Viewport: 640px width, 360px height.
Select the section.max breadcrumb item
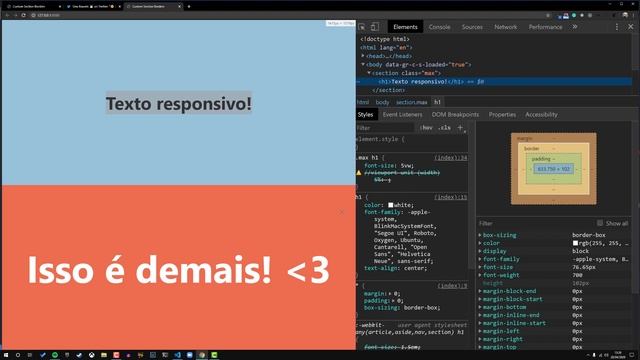click(411, 102)
